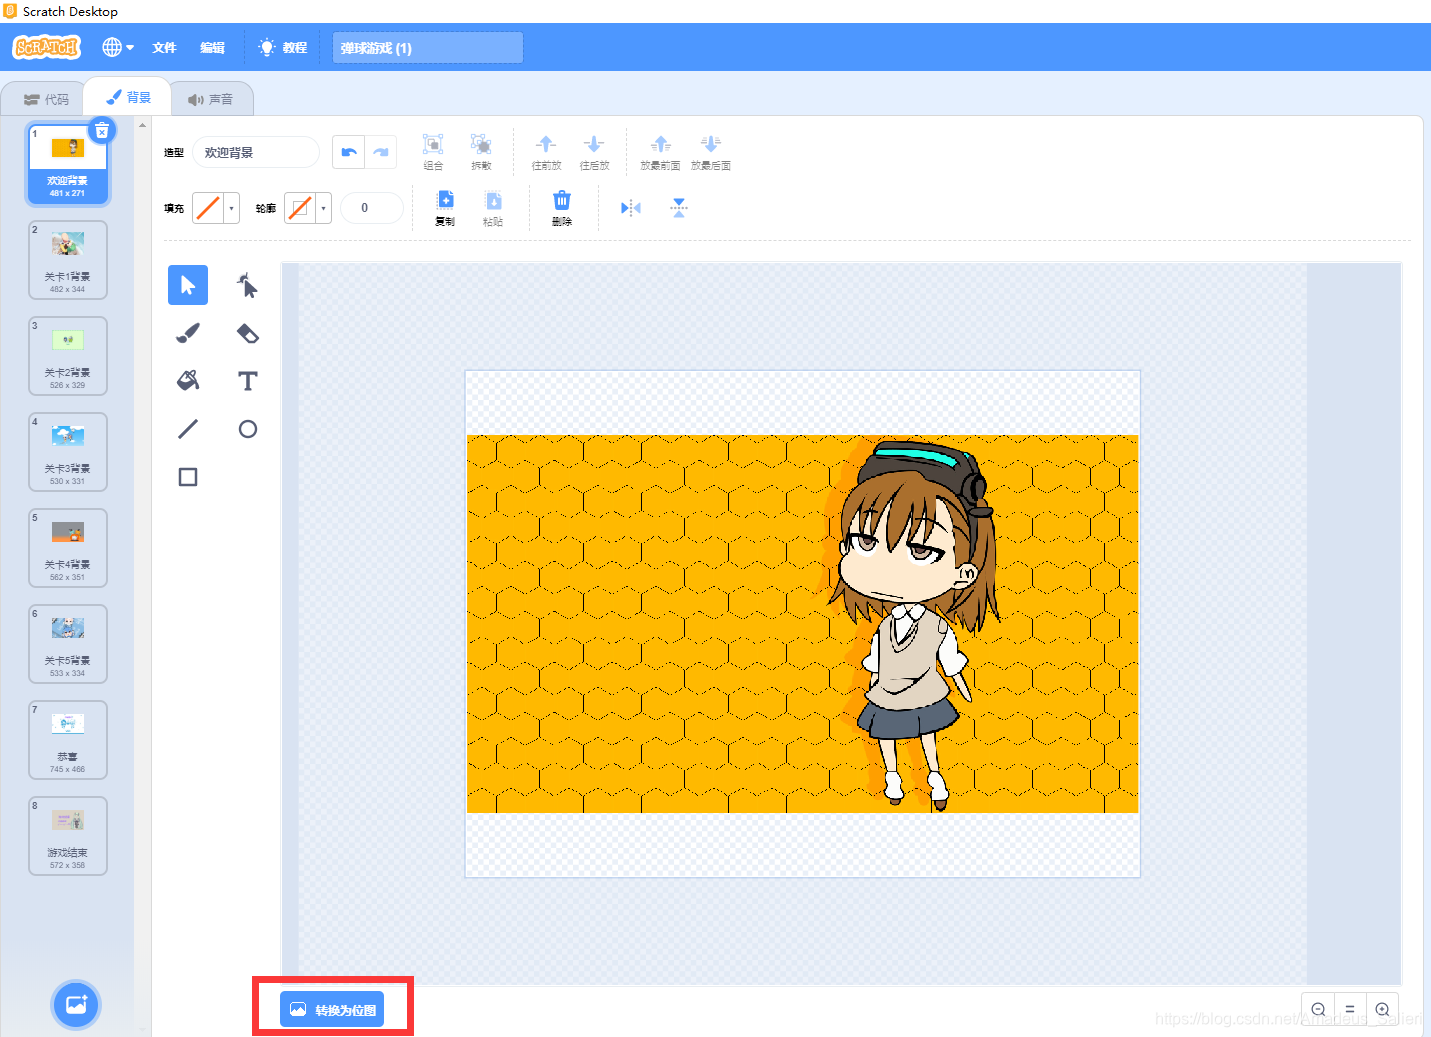Image resolution: width=1431 pixels, height=1037 pixels.
Task: Flip the selection horizontally
Action: 631,208
